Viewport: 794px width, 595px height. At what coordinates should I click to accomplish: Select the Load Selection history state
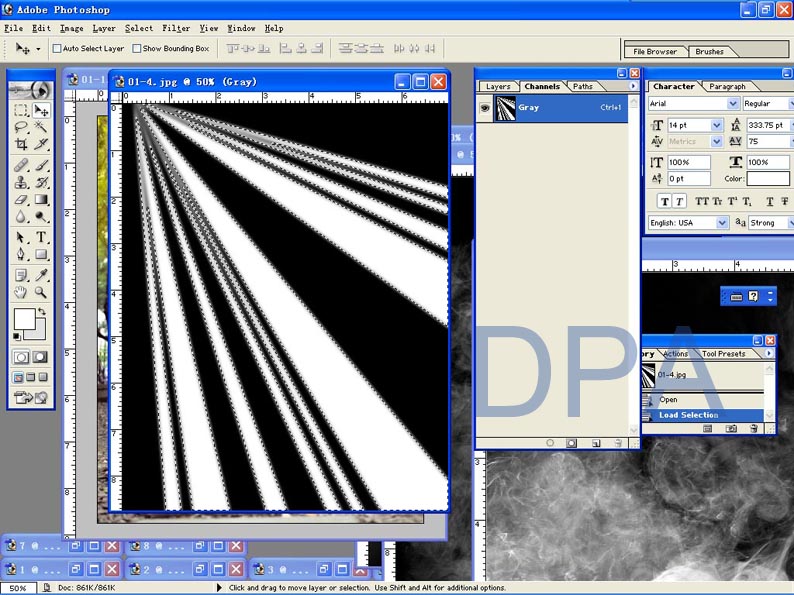[703, 415]
